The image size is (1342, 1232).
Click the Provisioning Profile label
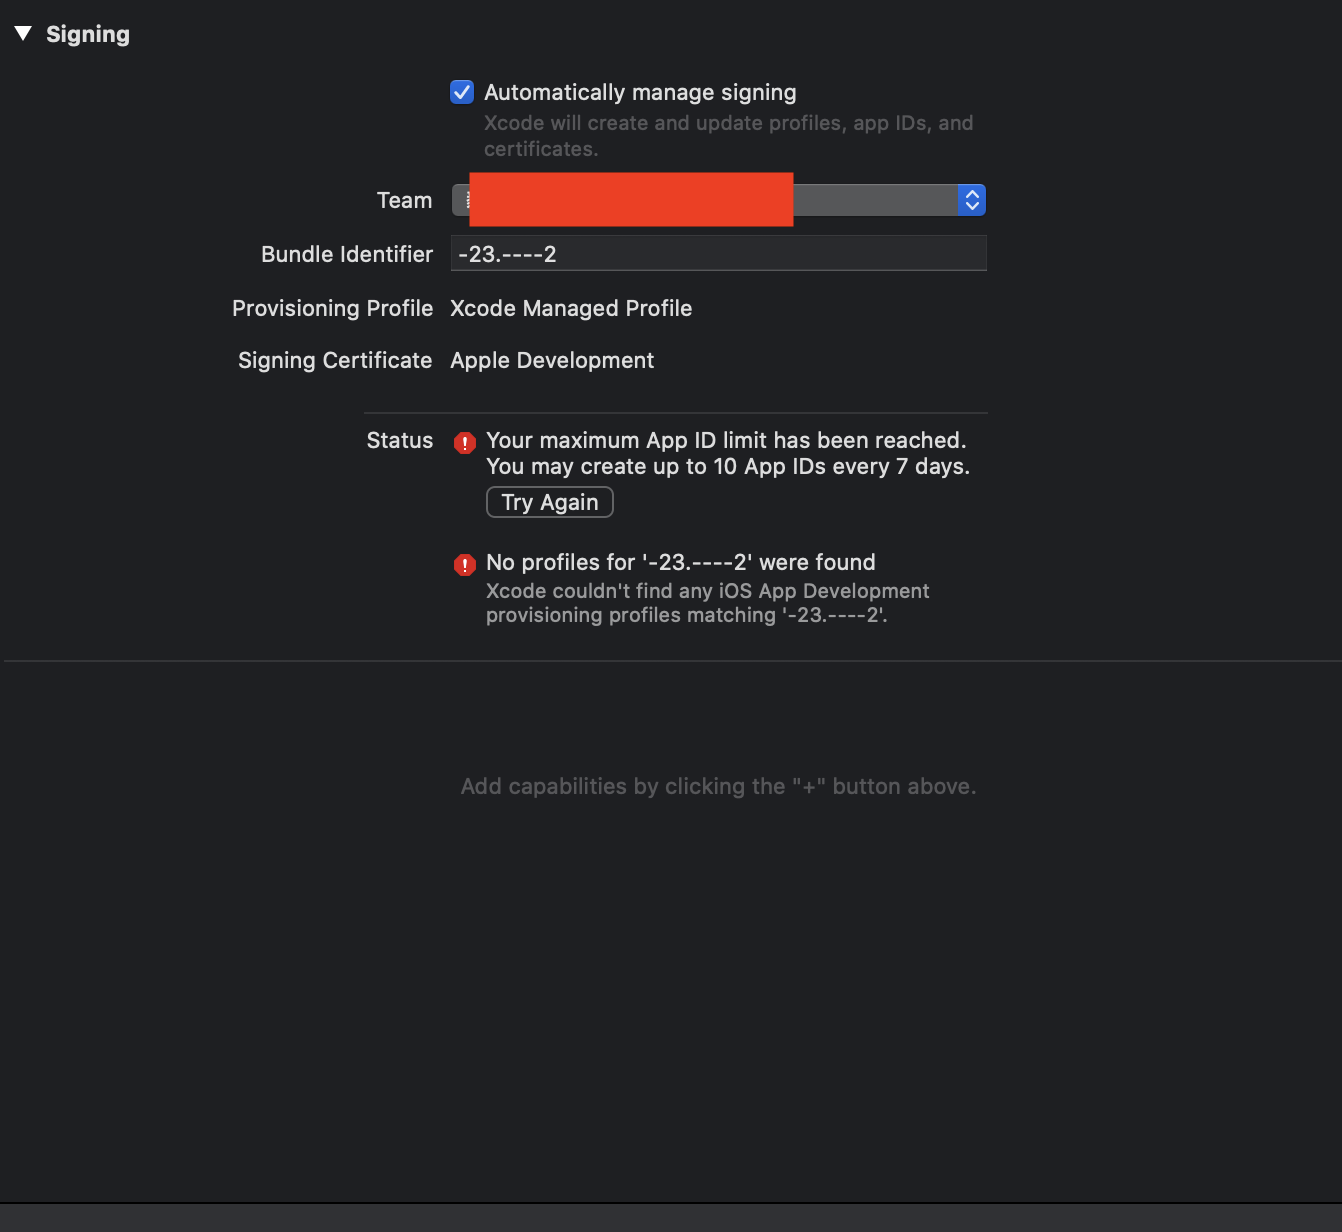point(332,308)
